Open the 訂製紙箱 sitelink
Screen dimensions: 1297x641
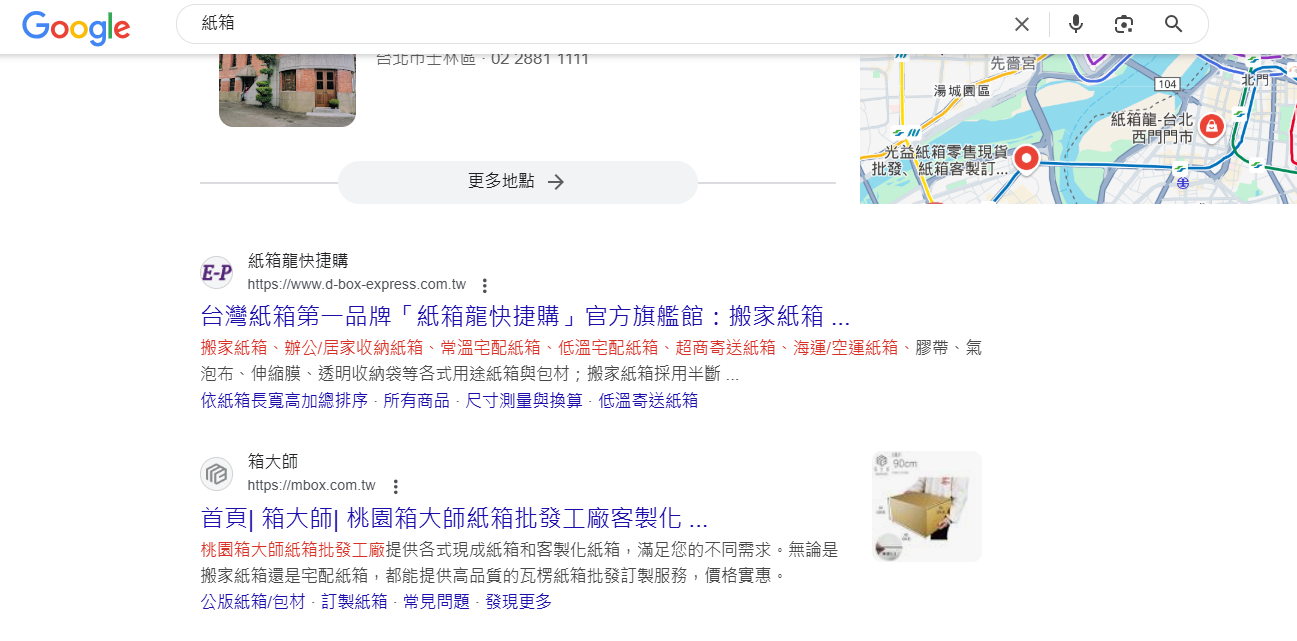point(354,602)
